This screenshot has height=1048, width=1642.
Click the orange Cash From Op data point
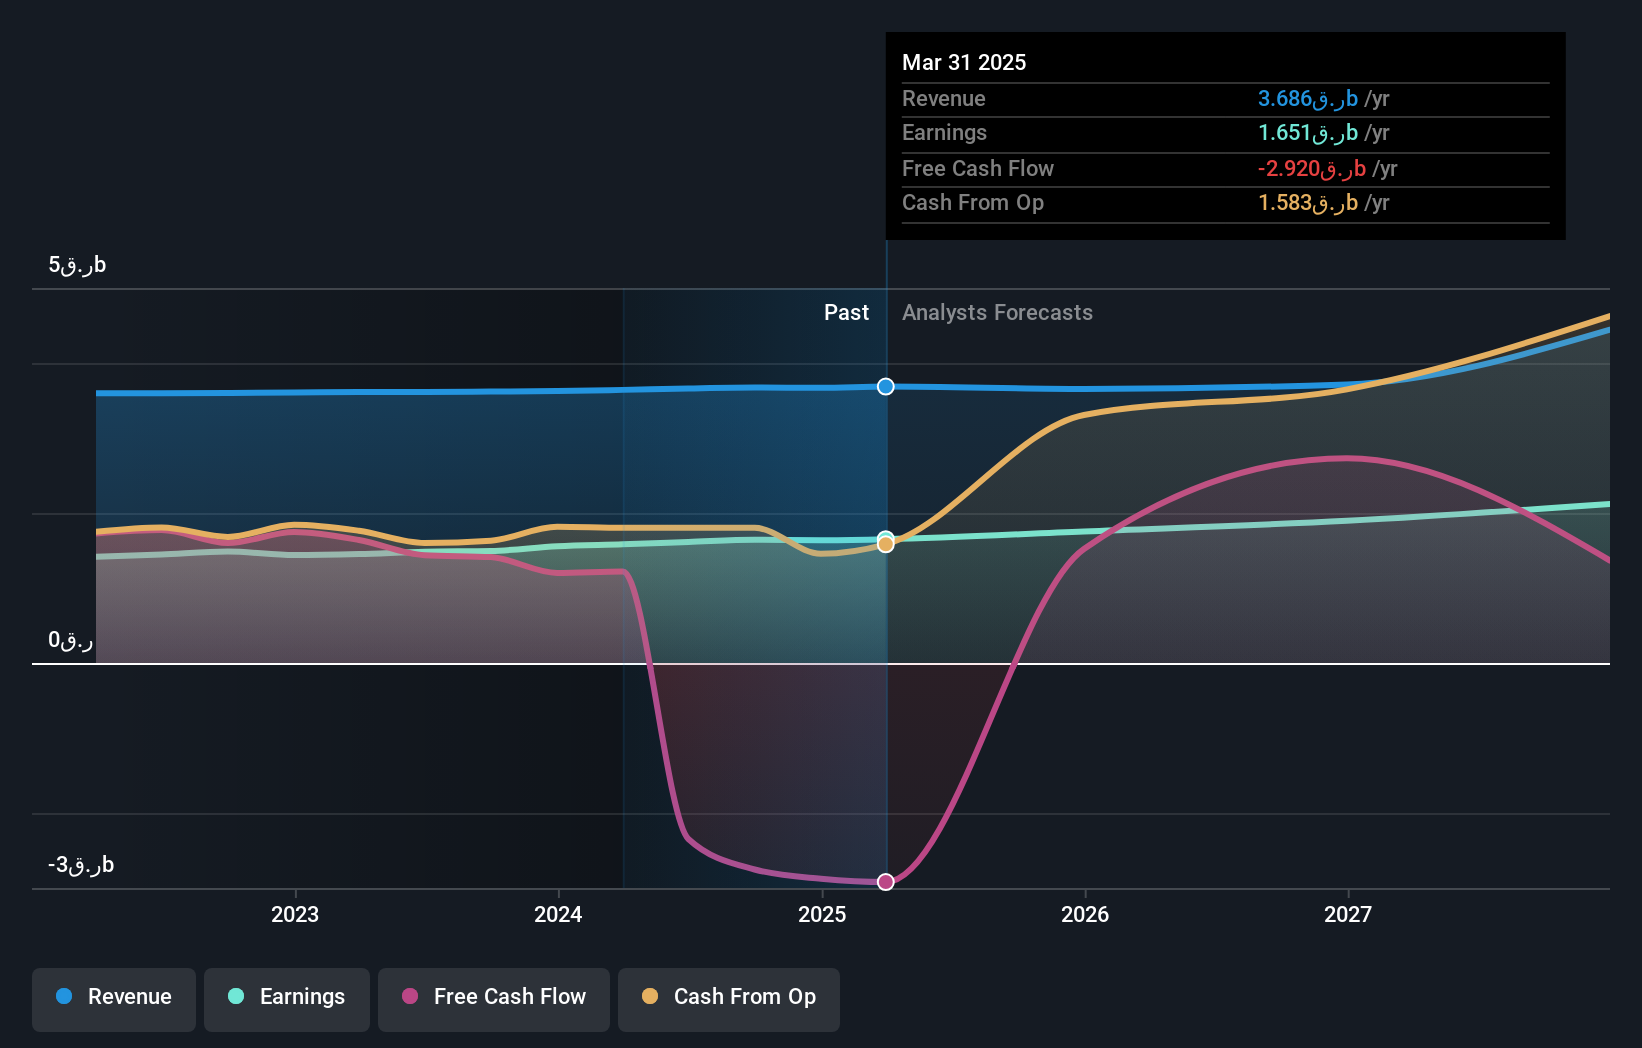pos(886,544)
